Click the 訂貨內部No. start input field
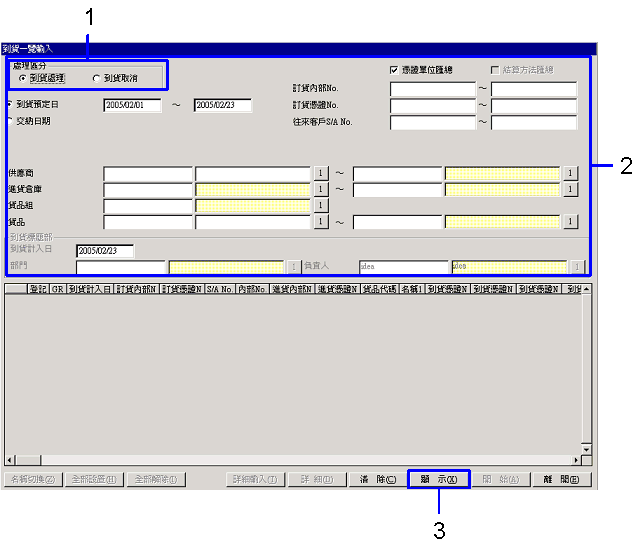 [432, 89]
